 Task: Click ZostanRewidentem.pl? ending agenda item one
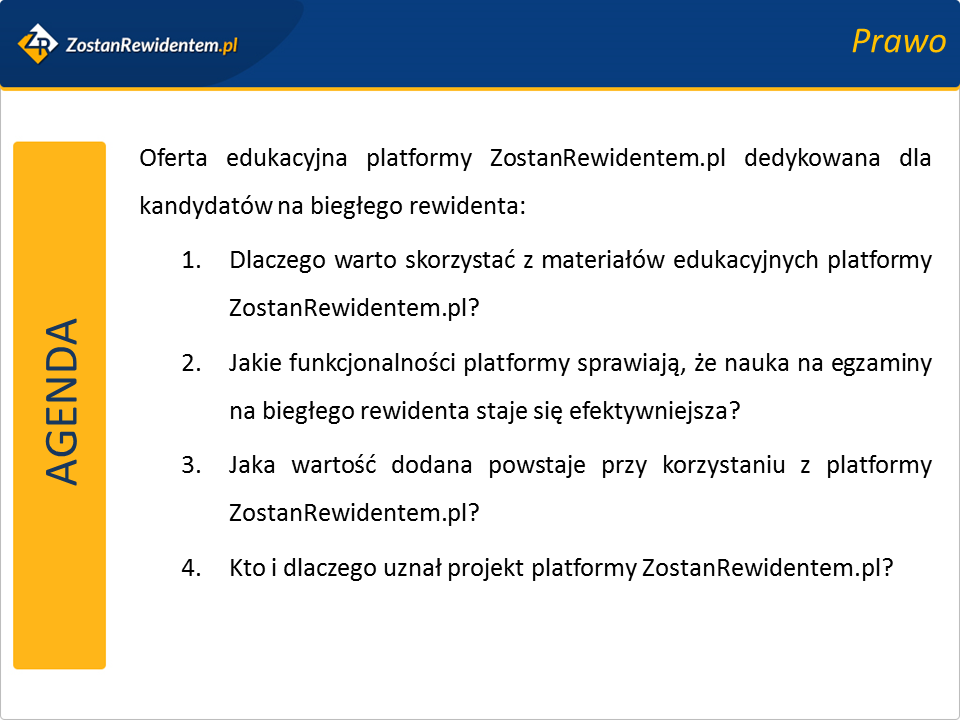354,308
